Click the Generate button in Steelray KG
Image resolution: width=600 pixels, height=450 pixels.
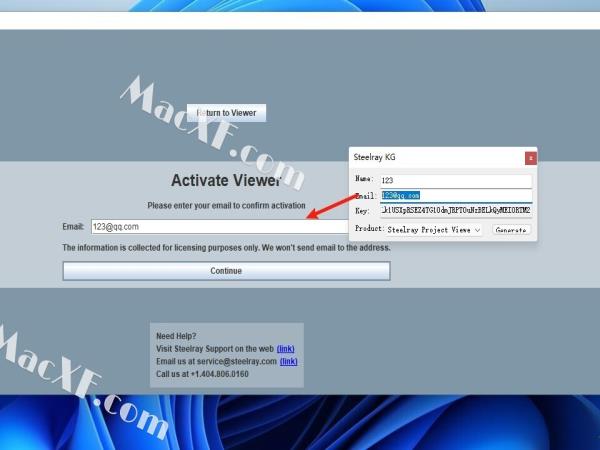[511, 230]
